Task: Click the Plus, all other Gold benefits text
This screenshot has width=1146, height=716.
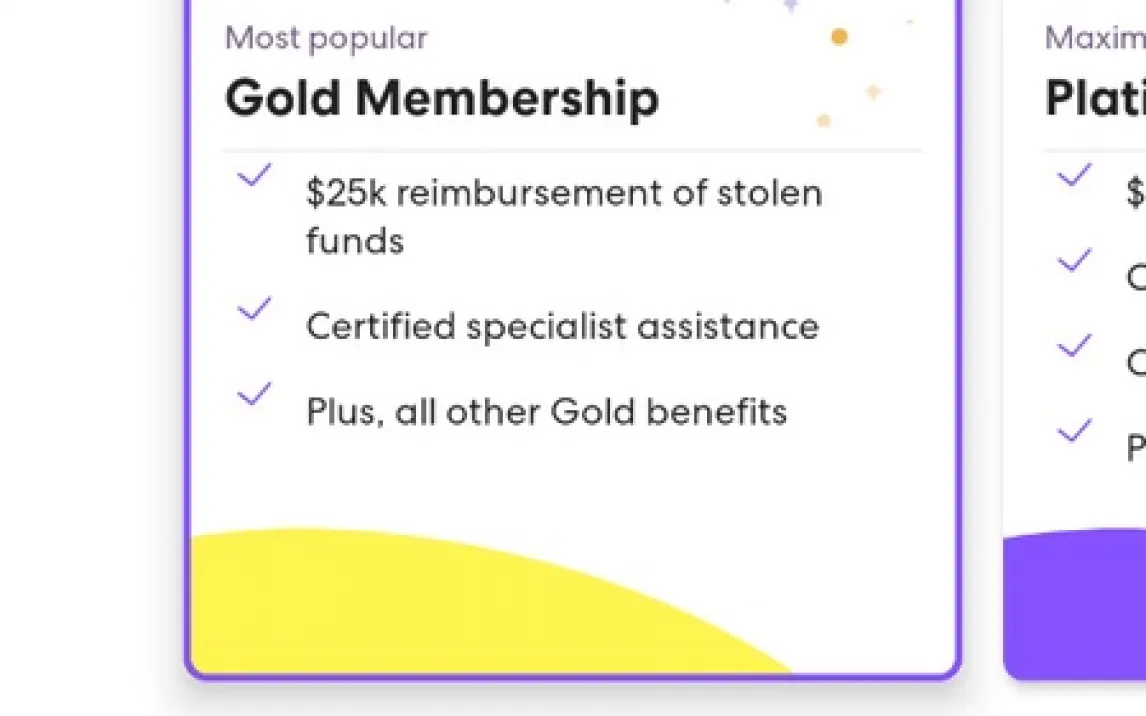Action: [546, 412]
